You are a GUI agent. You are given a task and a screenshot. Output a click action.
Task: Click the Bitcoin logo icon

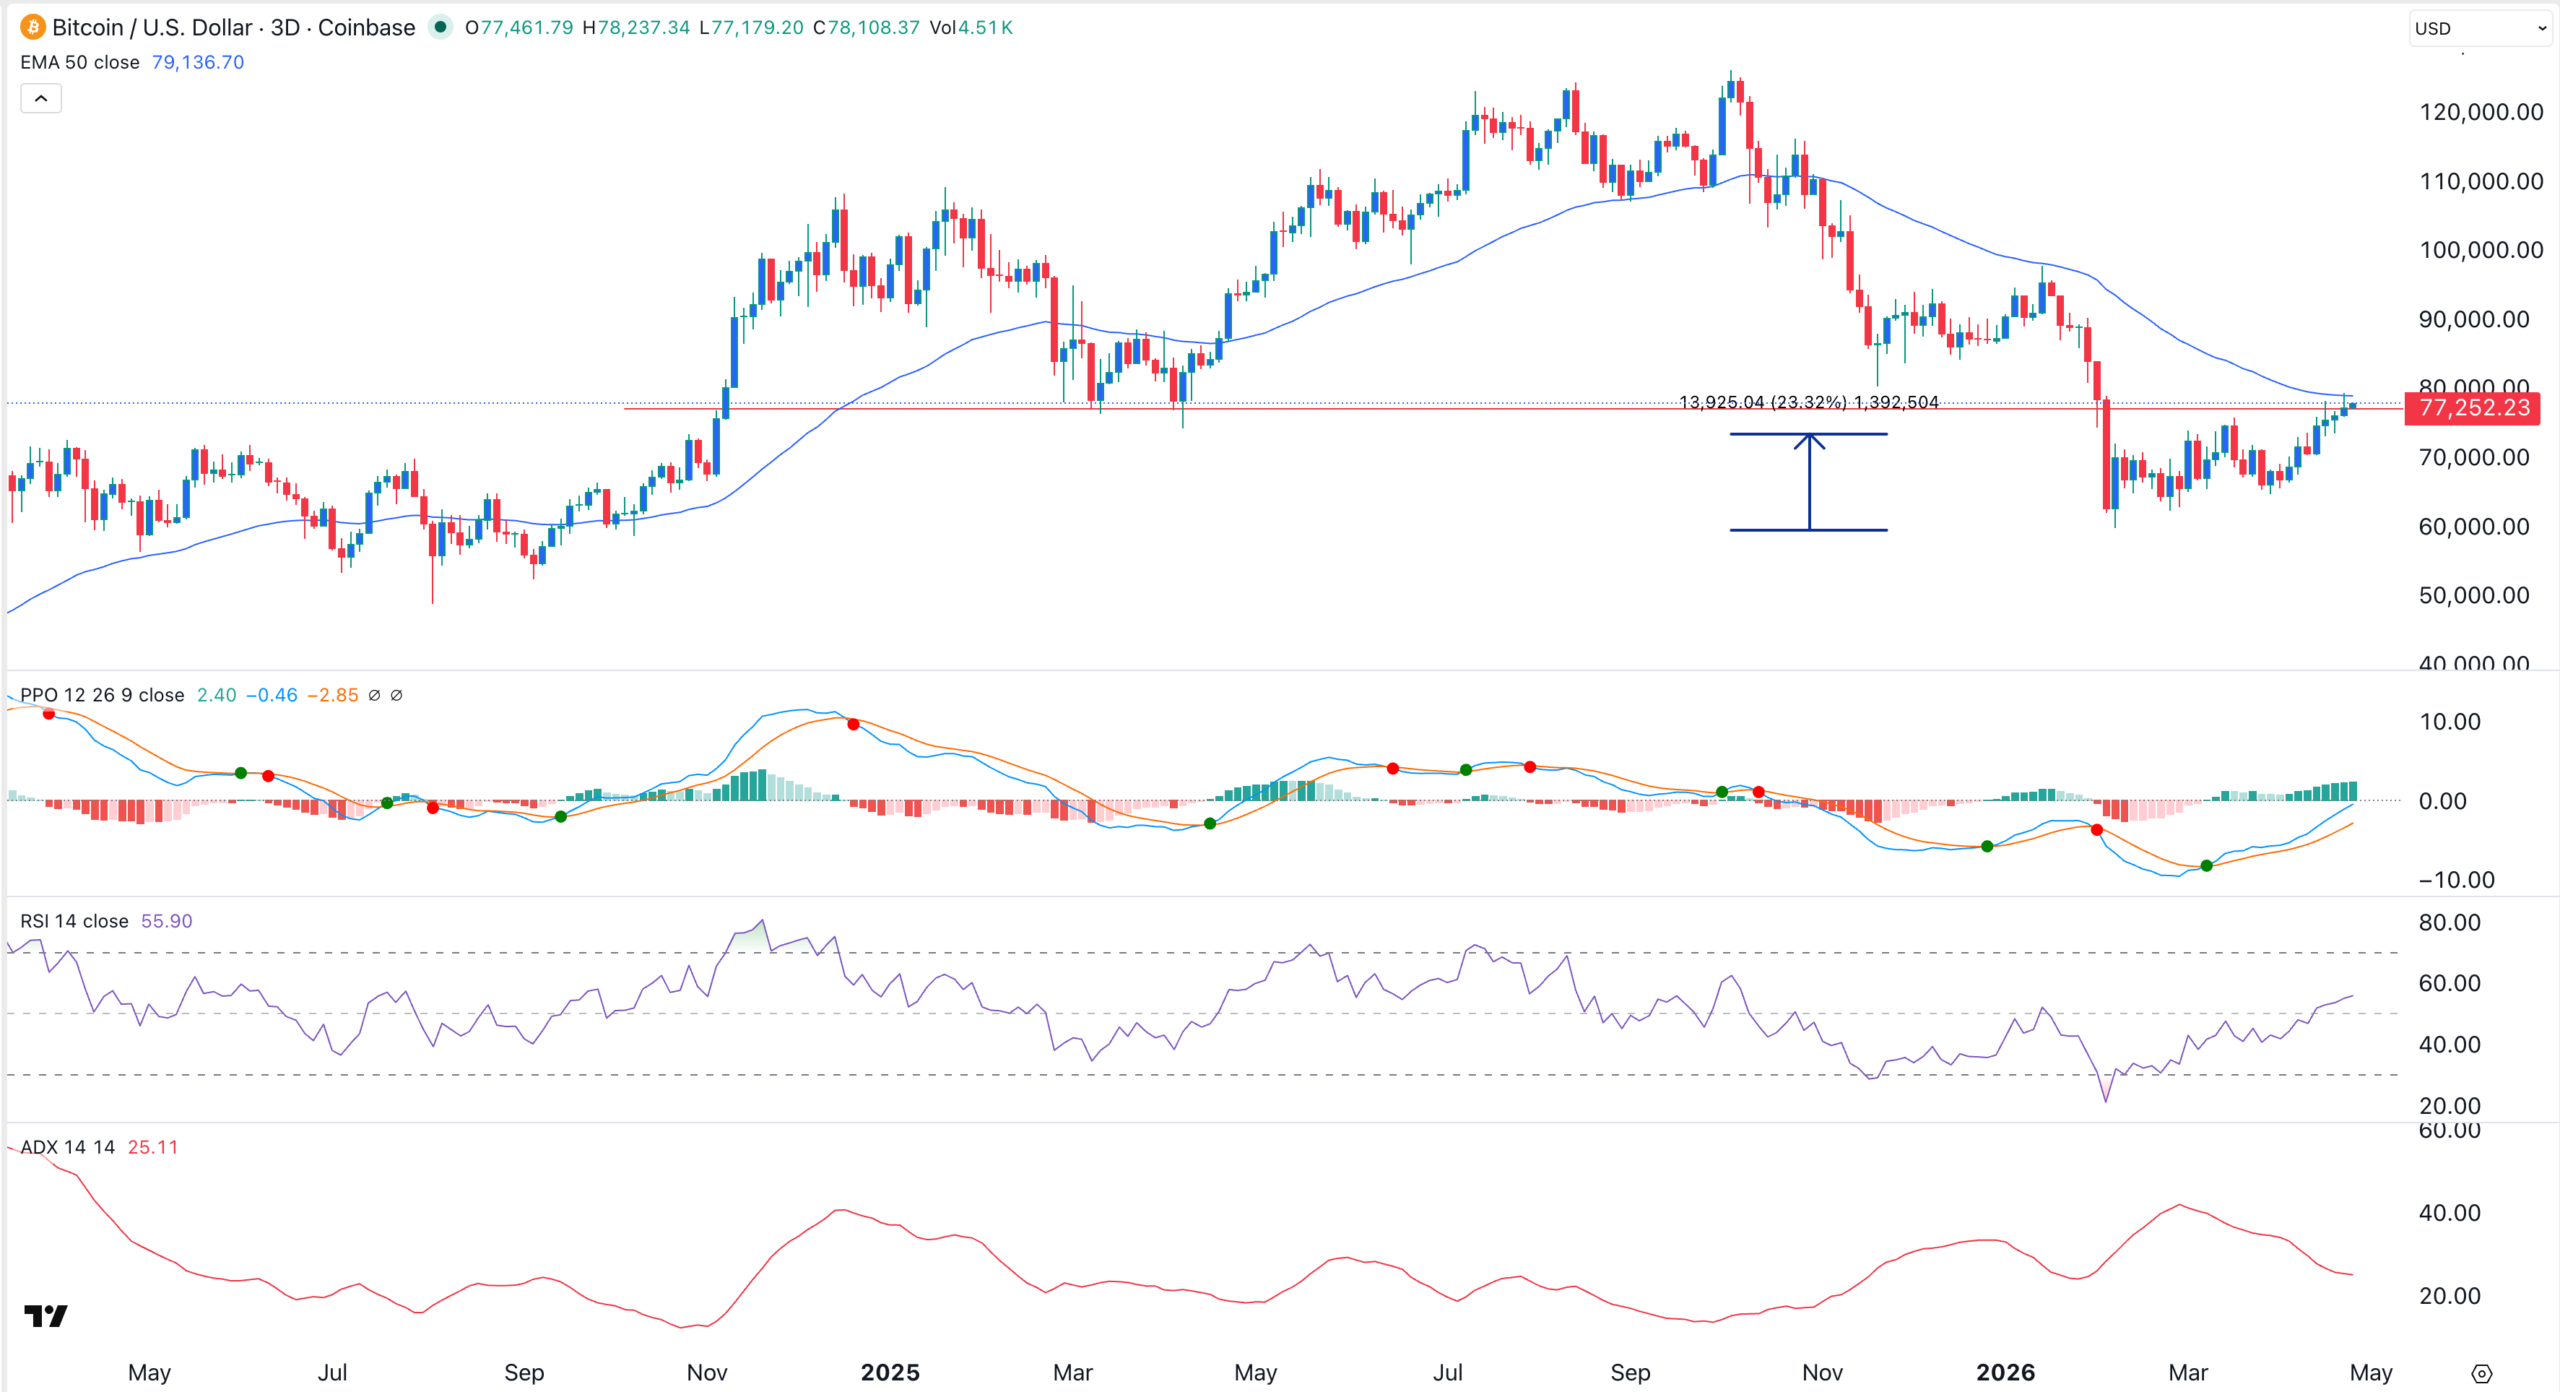32,27
